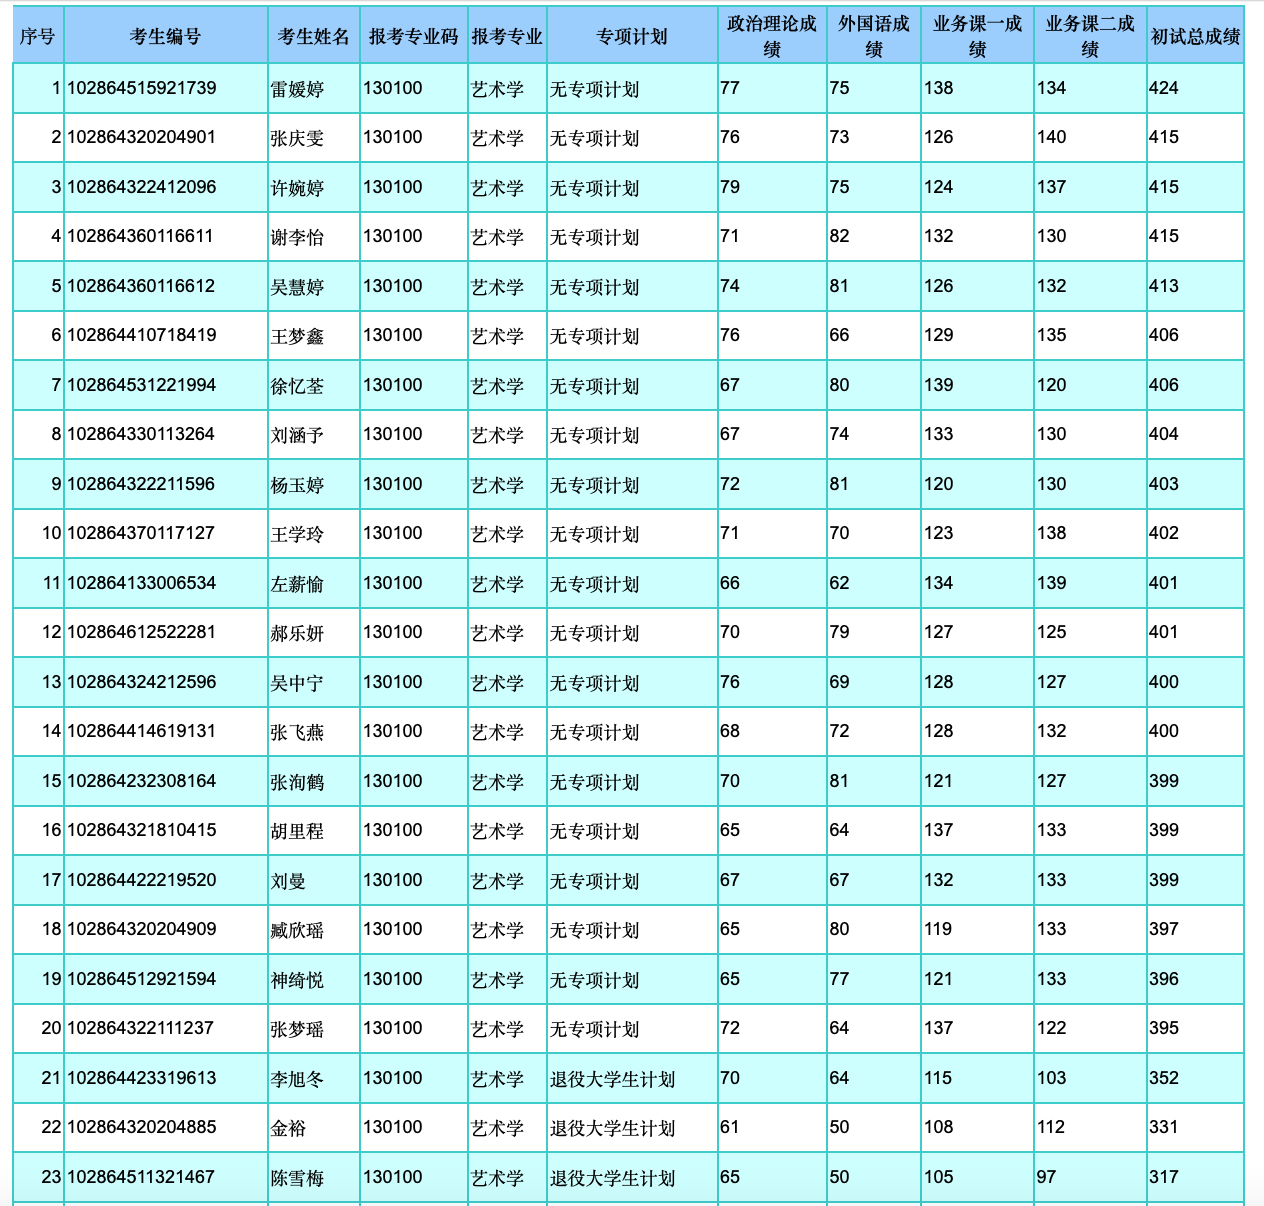
Task: Click 艺术学 in 刘曼's row
Action: 497,881
